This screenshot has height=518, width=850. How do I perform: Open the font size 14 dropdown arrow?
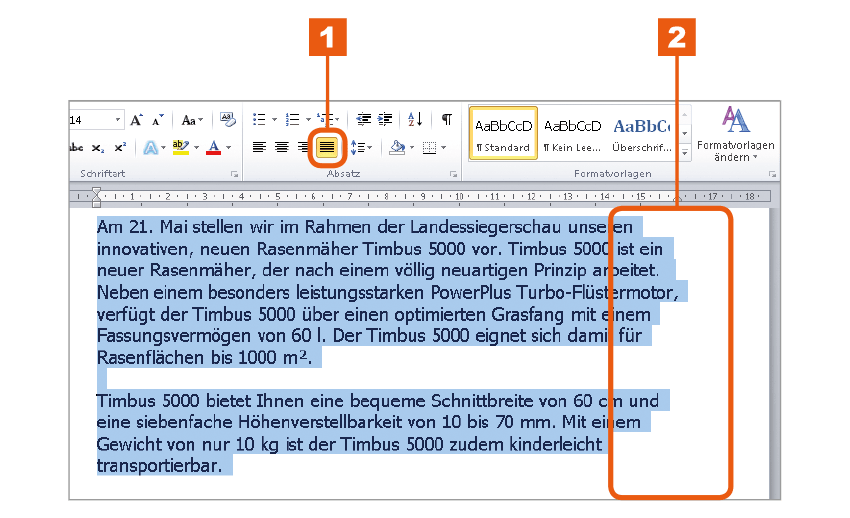[118, 120]
